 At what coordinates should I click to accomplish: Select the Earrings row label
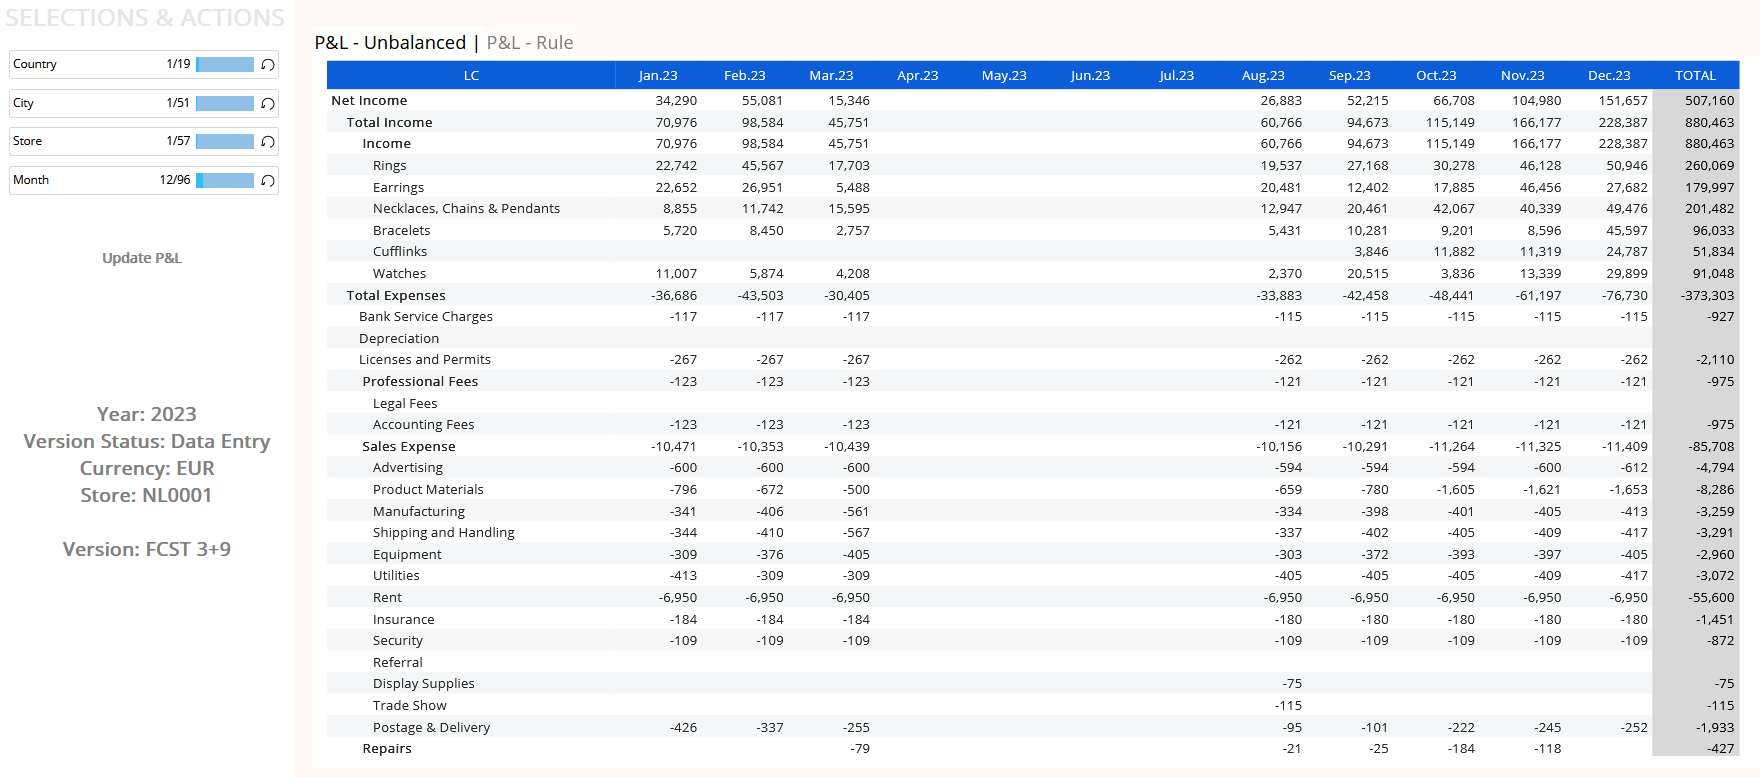coord(398,187)
